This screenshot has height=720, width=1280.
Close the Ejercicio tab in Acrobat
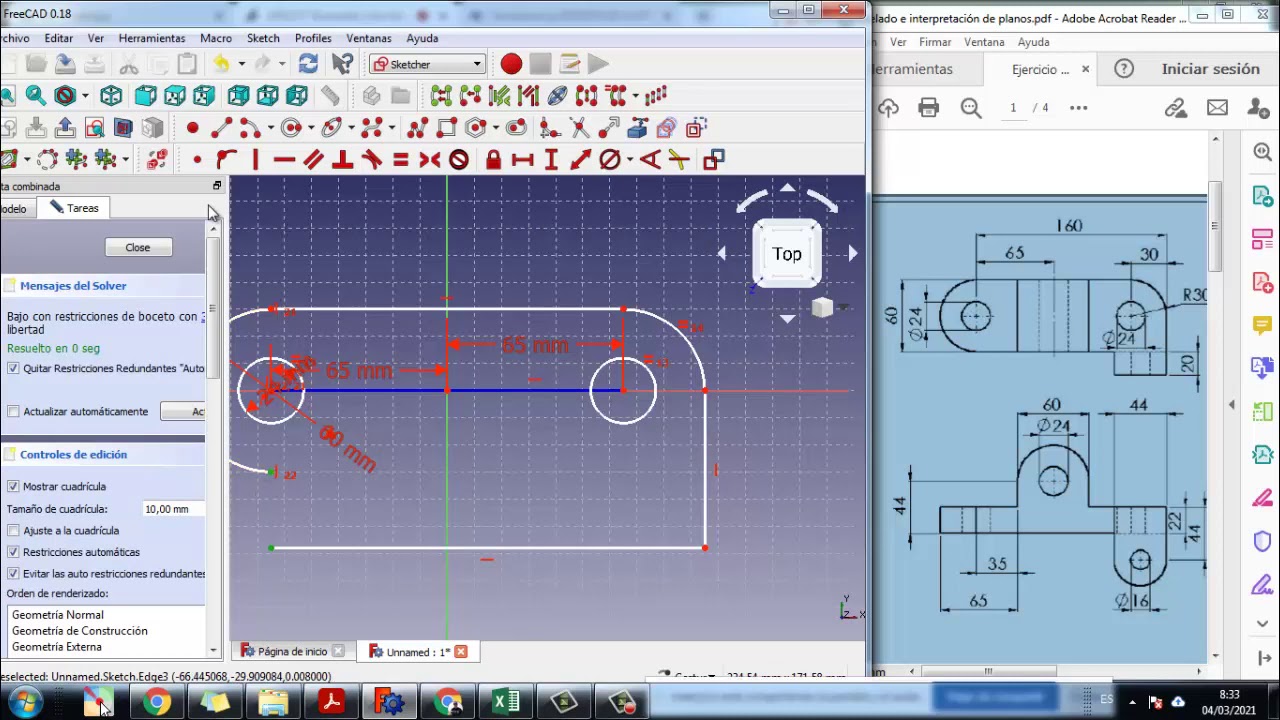click(1085, 69)
